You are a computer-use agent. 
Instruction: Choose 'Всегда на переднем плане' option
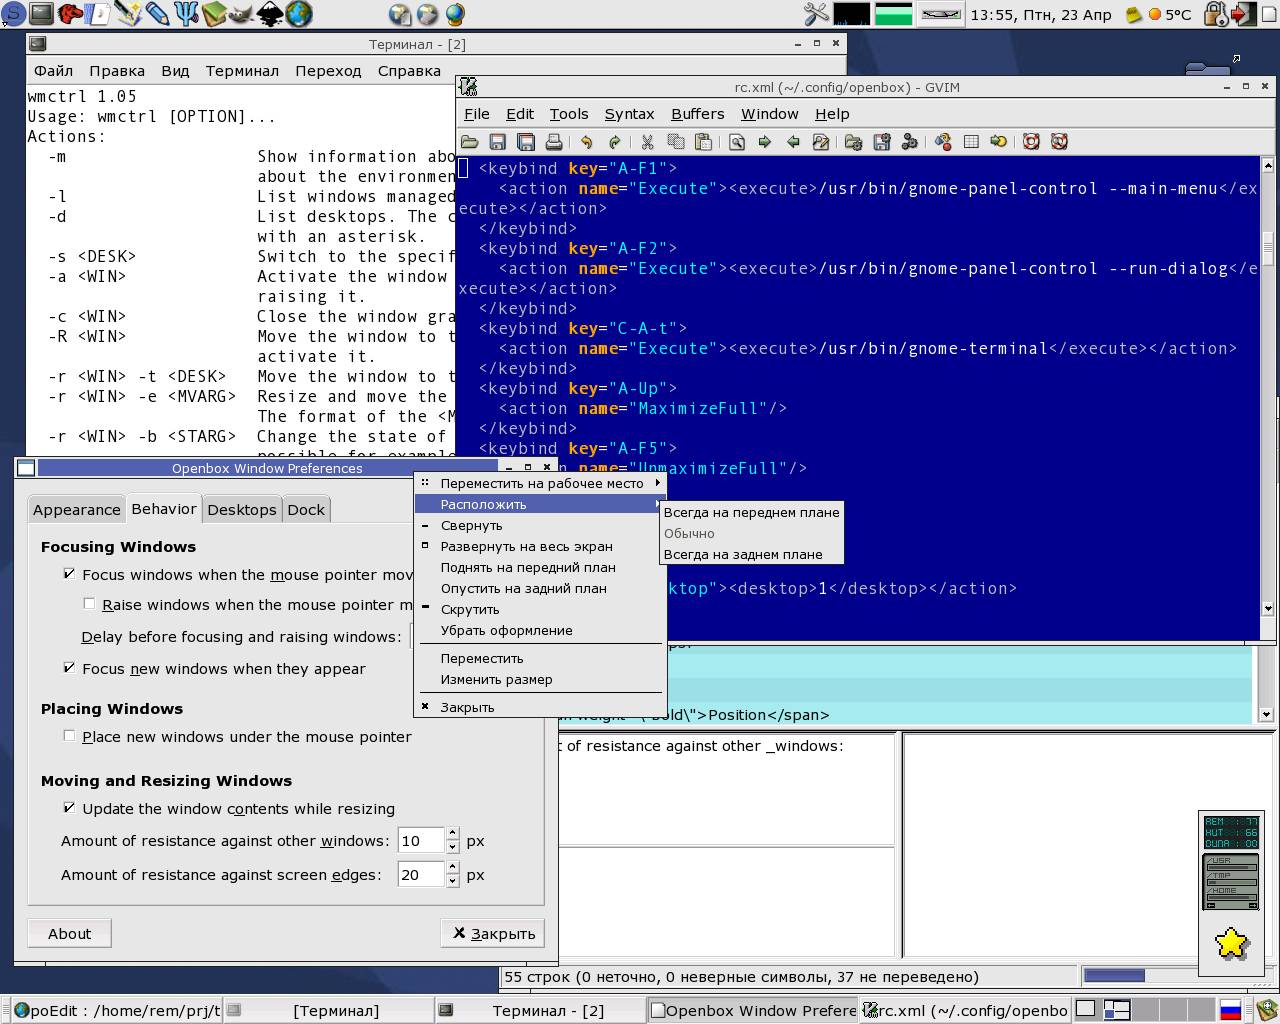click(x=751, y=512)
